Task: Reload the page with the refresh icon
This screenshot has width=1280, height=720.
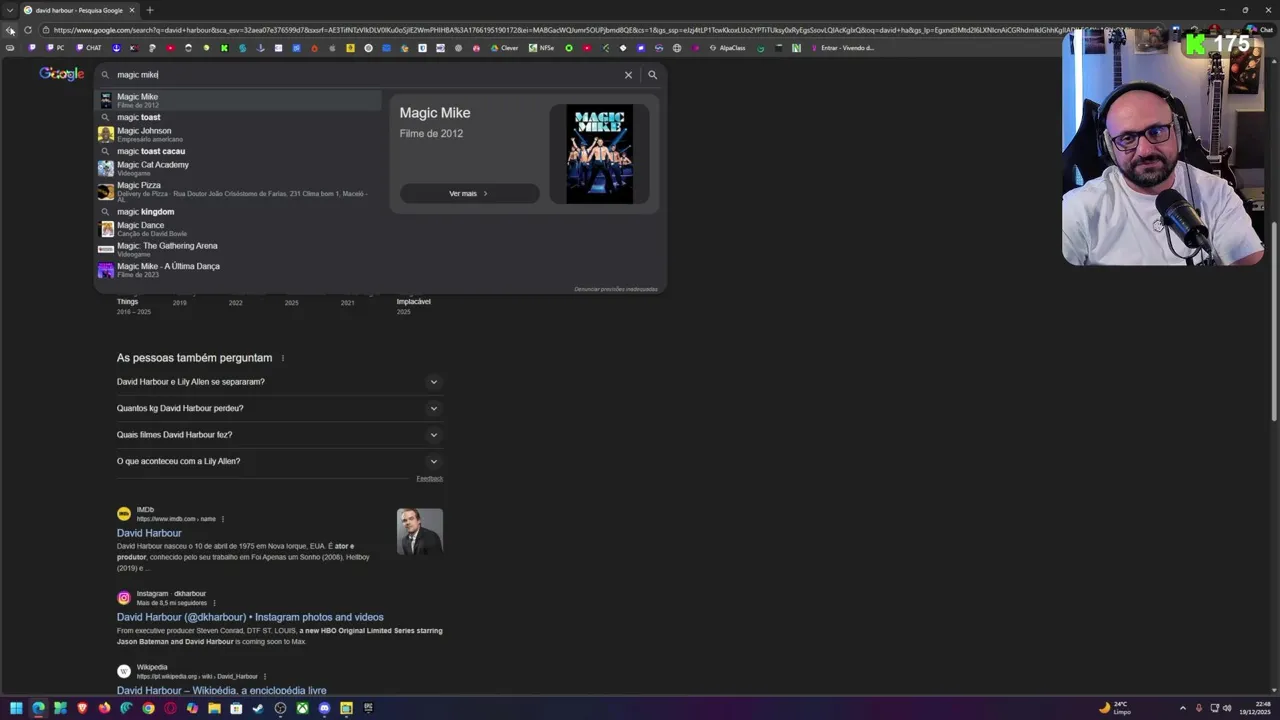Action: pyautogui.click(x=28, y=30)
